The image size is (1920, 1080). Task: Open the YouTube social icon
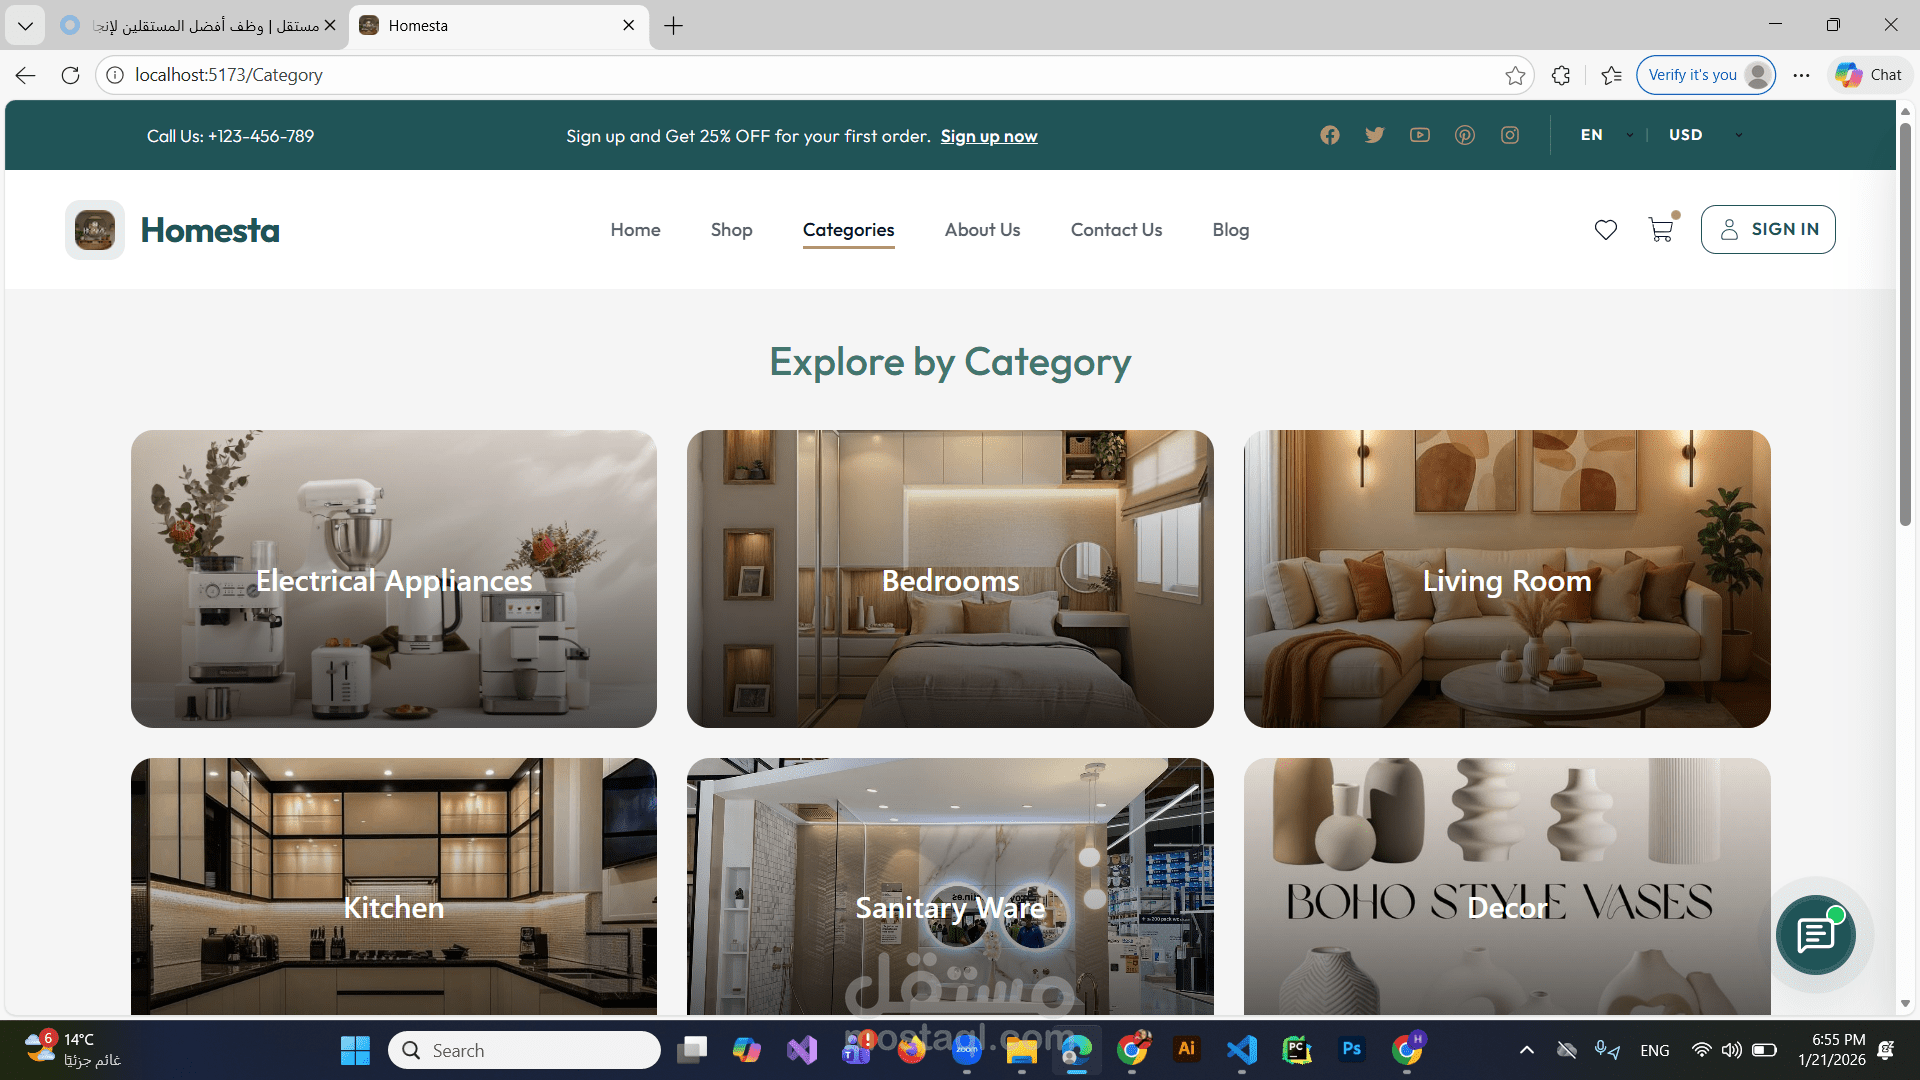[1419, 135]
